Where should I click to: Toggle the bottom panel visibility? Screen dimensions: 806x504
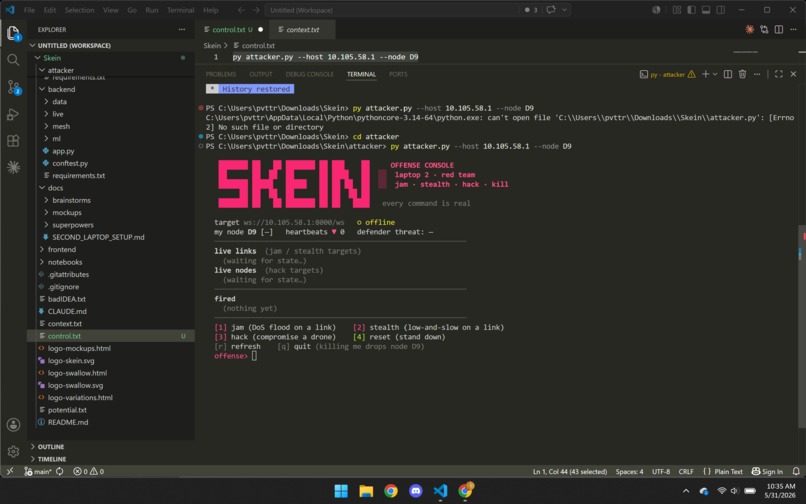pos(706,10)
